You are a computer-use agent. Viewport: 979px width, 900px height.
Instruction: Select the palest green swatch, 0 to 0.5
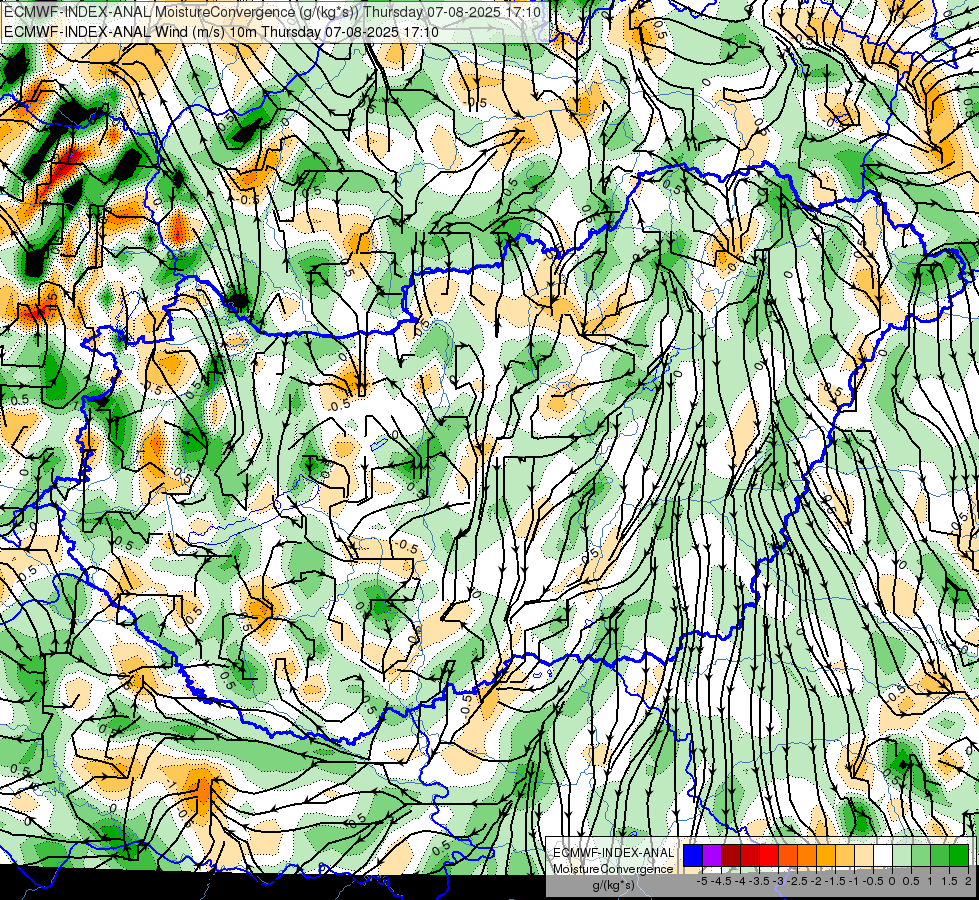tap(902, 856)
